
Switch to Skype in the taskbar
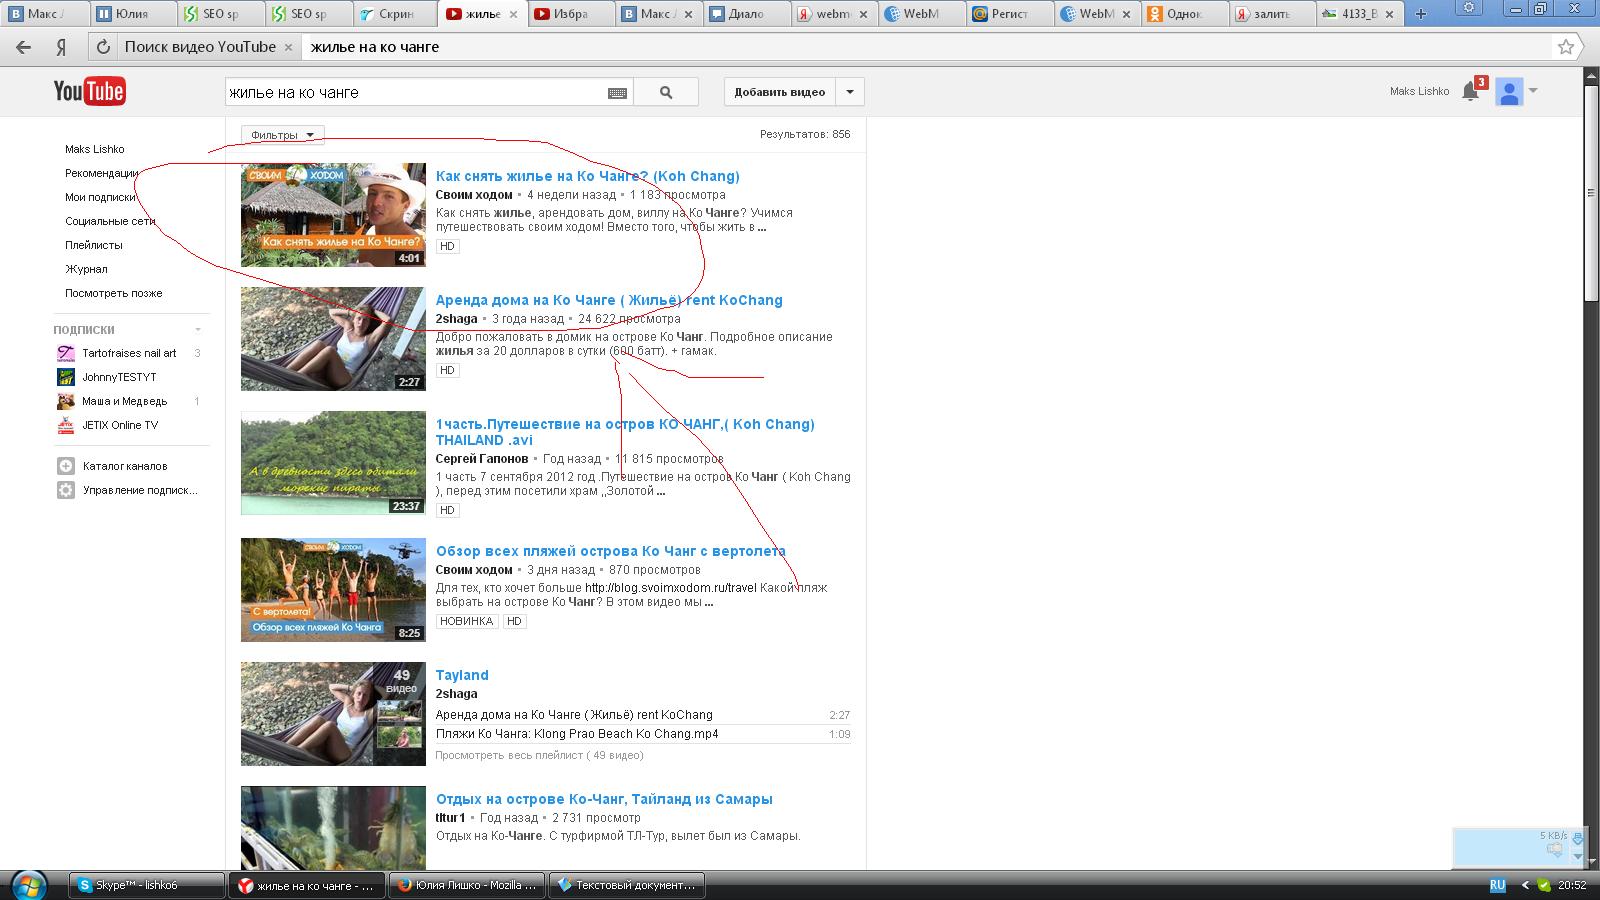point(148,885)
